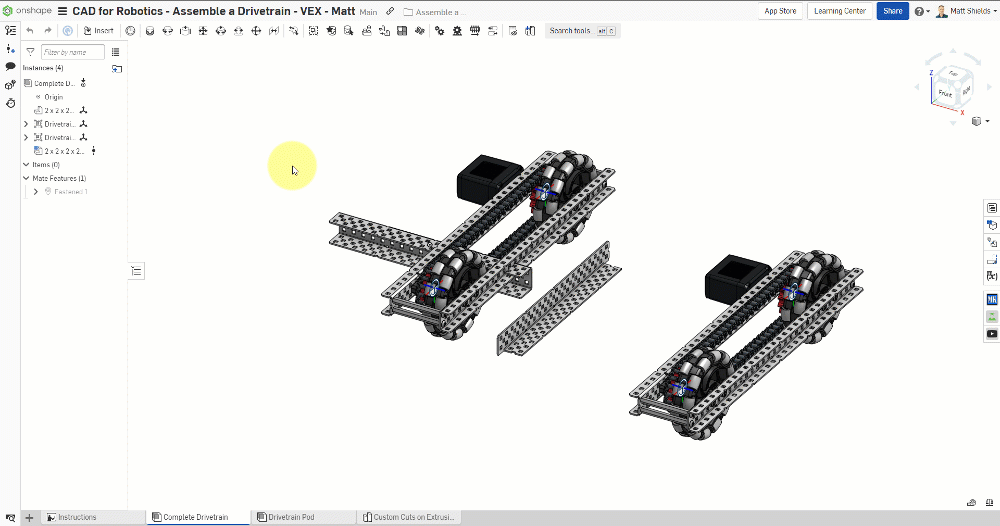Open the Learning Center
The width and height of the screenshot is (1000, 526).
point(840,11)
